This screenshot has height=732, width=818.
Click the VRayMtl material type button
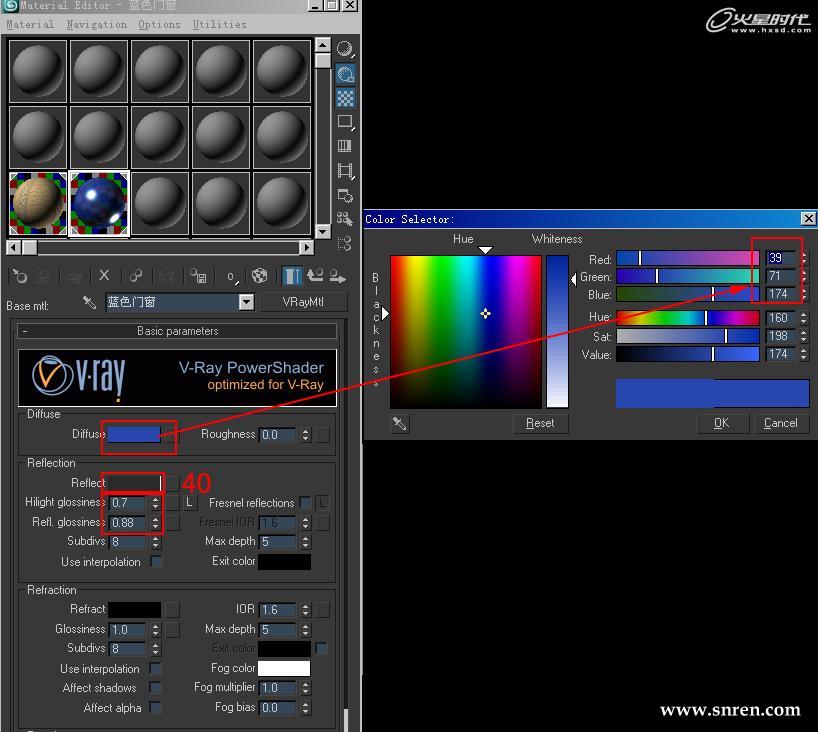[303, 302]
